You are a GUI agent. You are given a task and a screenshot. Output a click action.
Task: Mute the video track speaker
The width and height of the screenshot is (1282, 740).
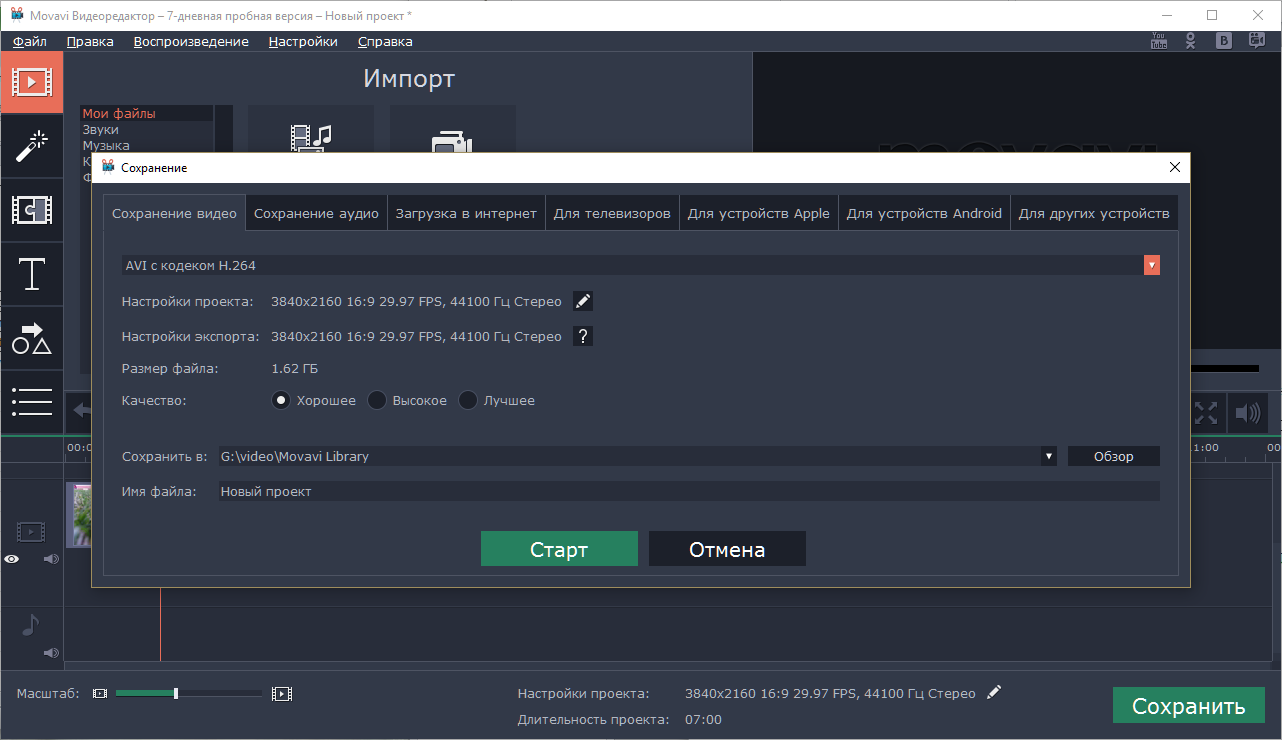click(52, 559)
